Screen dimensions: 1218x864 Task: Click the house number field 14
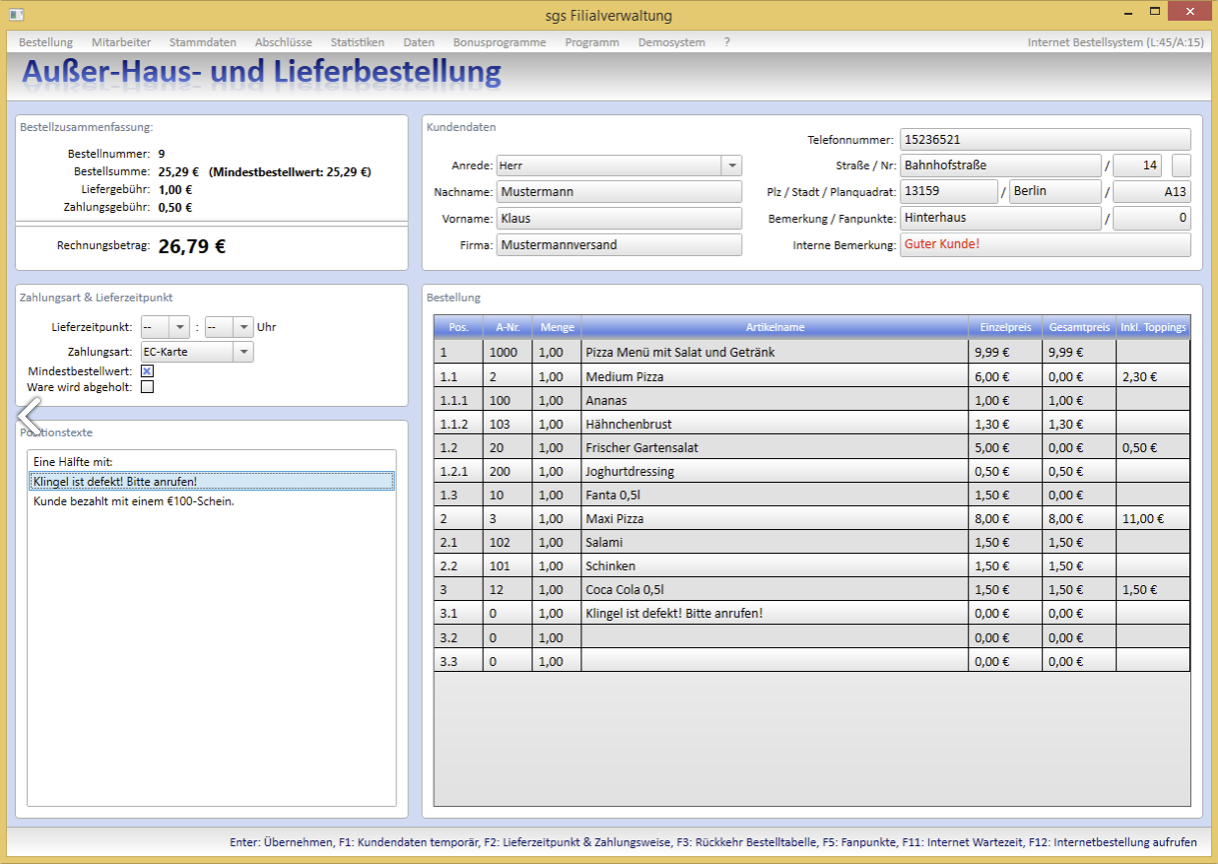pyautogui.click(x=1137, y=165)
